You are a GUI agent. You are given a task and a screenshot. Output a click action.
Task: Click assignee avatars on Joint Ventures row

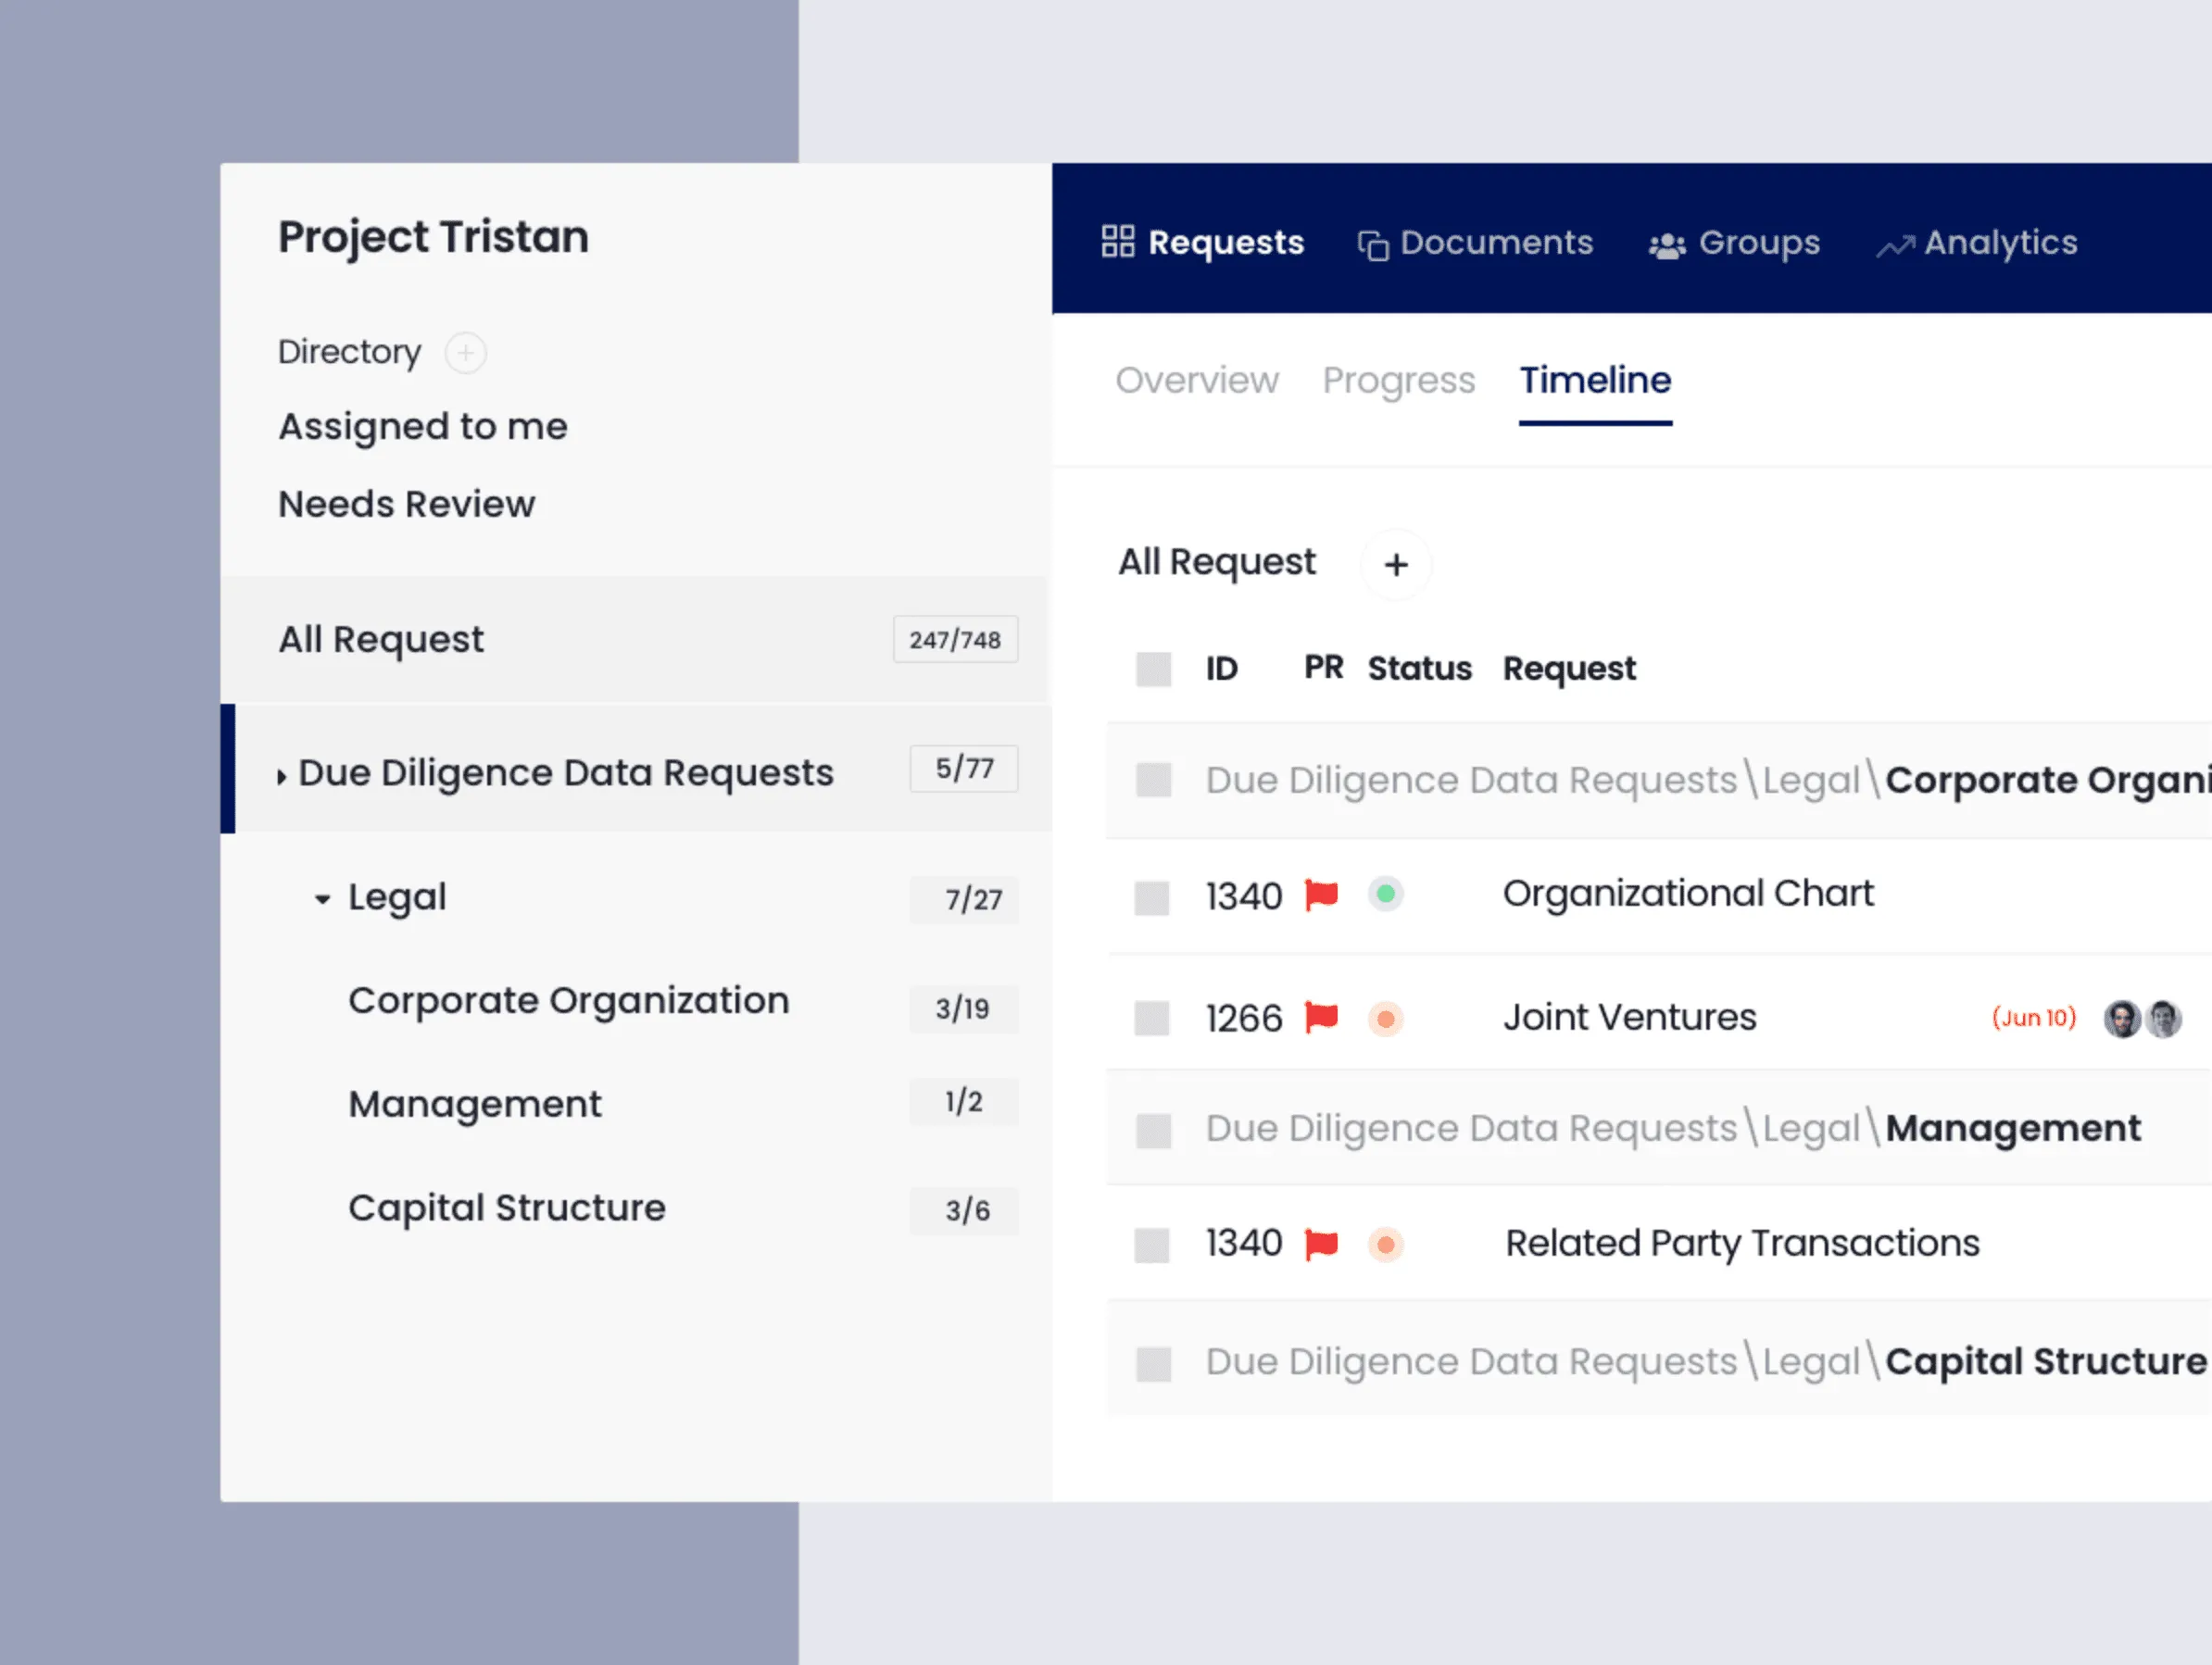(x=2141, y=1019)
